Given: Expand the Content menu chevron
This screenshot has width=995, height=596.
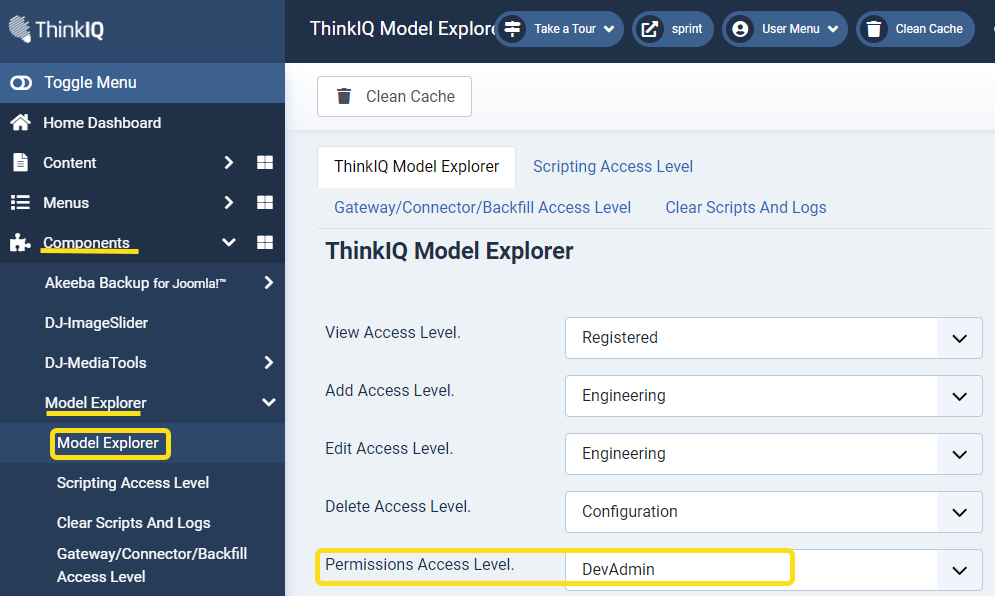Looking at the screenshot, I should (228, 162).
